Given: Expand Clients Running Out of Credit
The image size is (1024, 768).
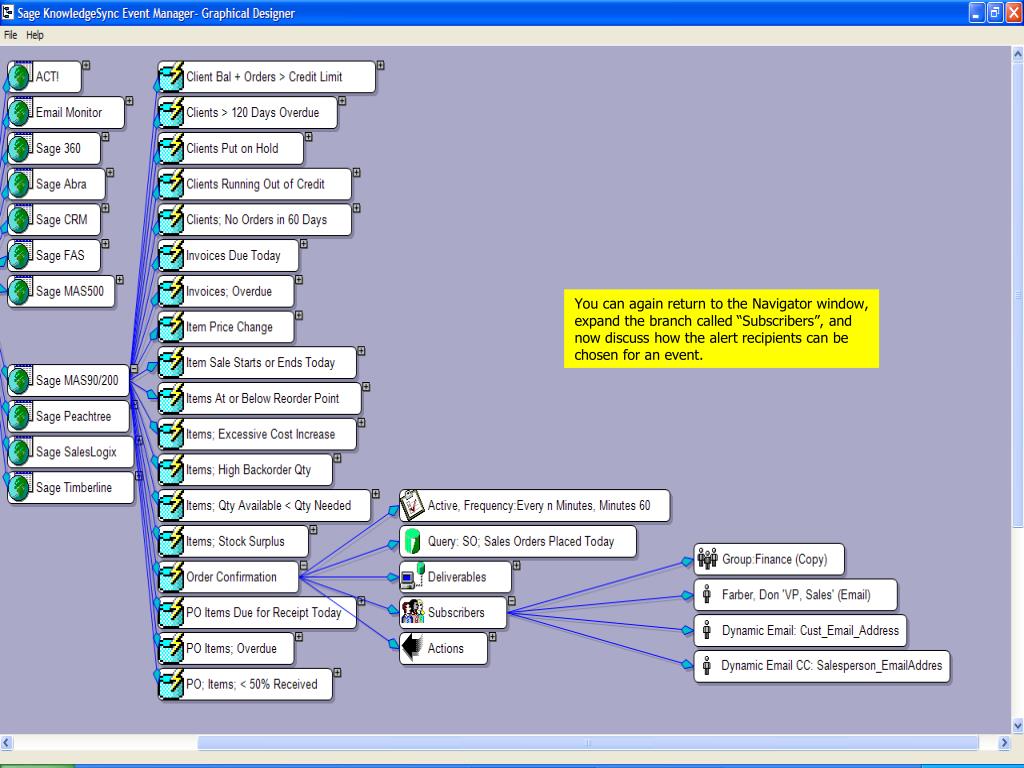Looking at the screenshot, I should pyautogui.click(x=357, y=172).
